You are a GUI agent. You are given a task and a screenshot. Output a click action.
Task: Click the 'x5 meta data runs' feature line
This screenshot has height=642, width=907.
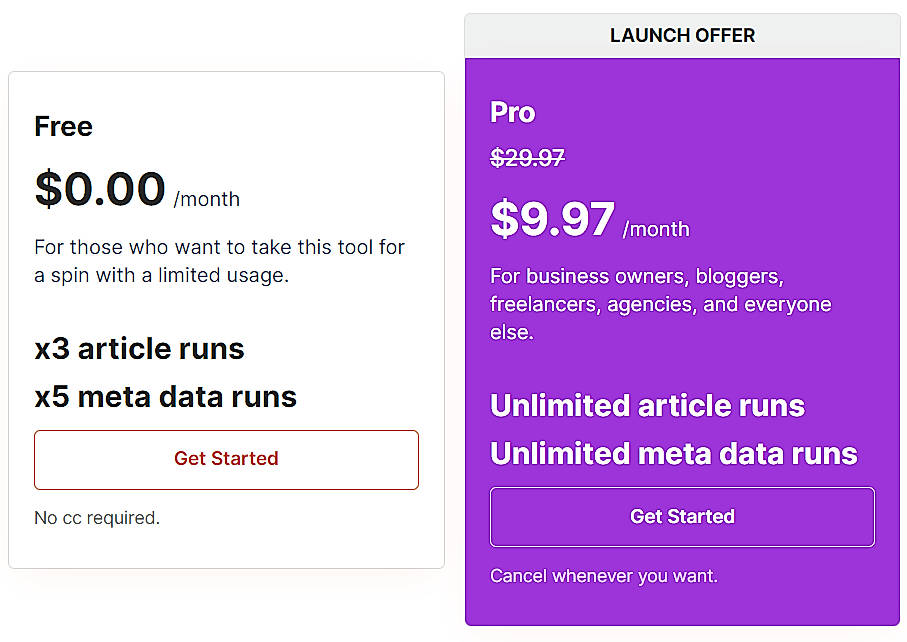tap(165, 396)
